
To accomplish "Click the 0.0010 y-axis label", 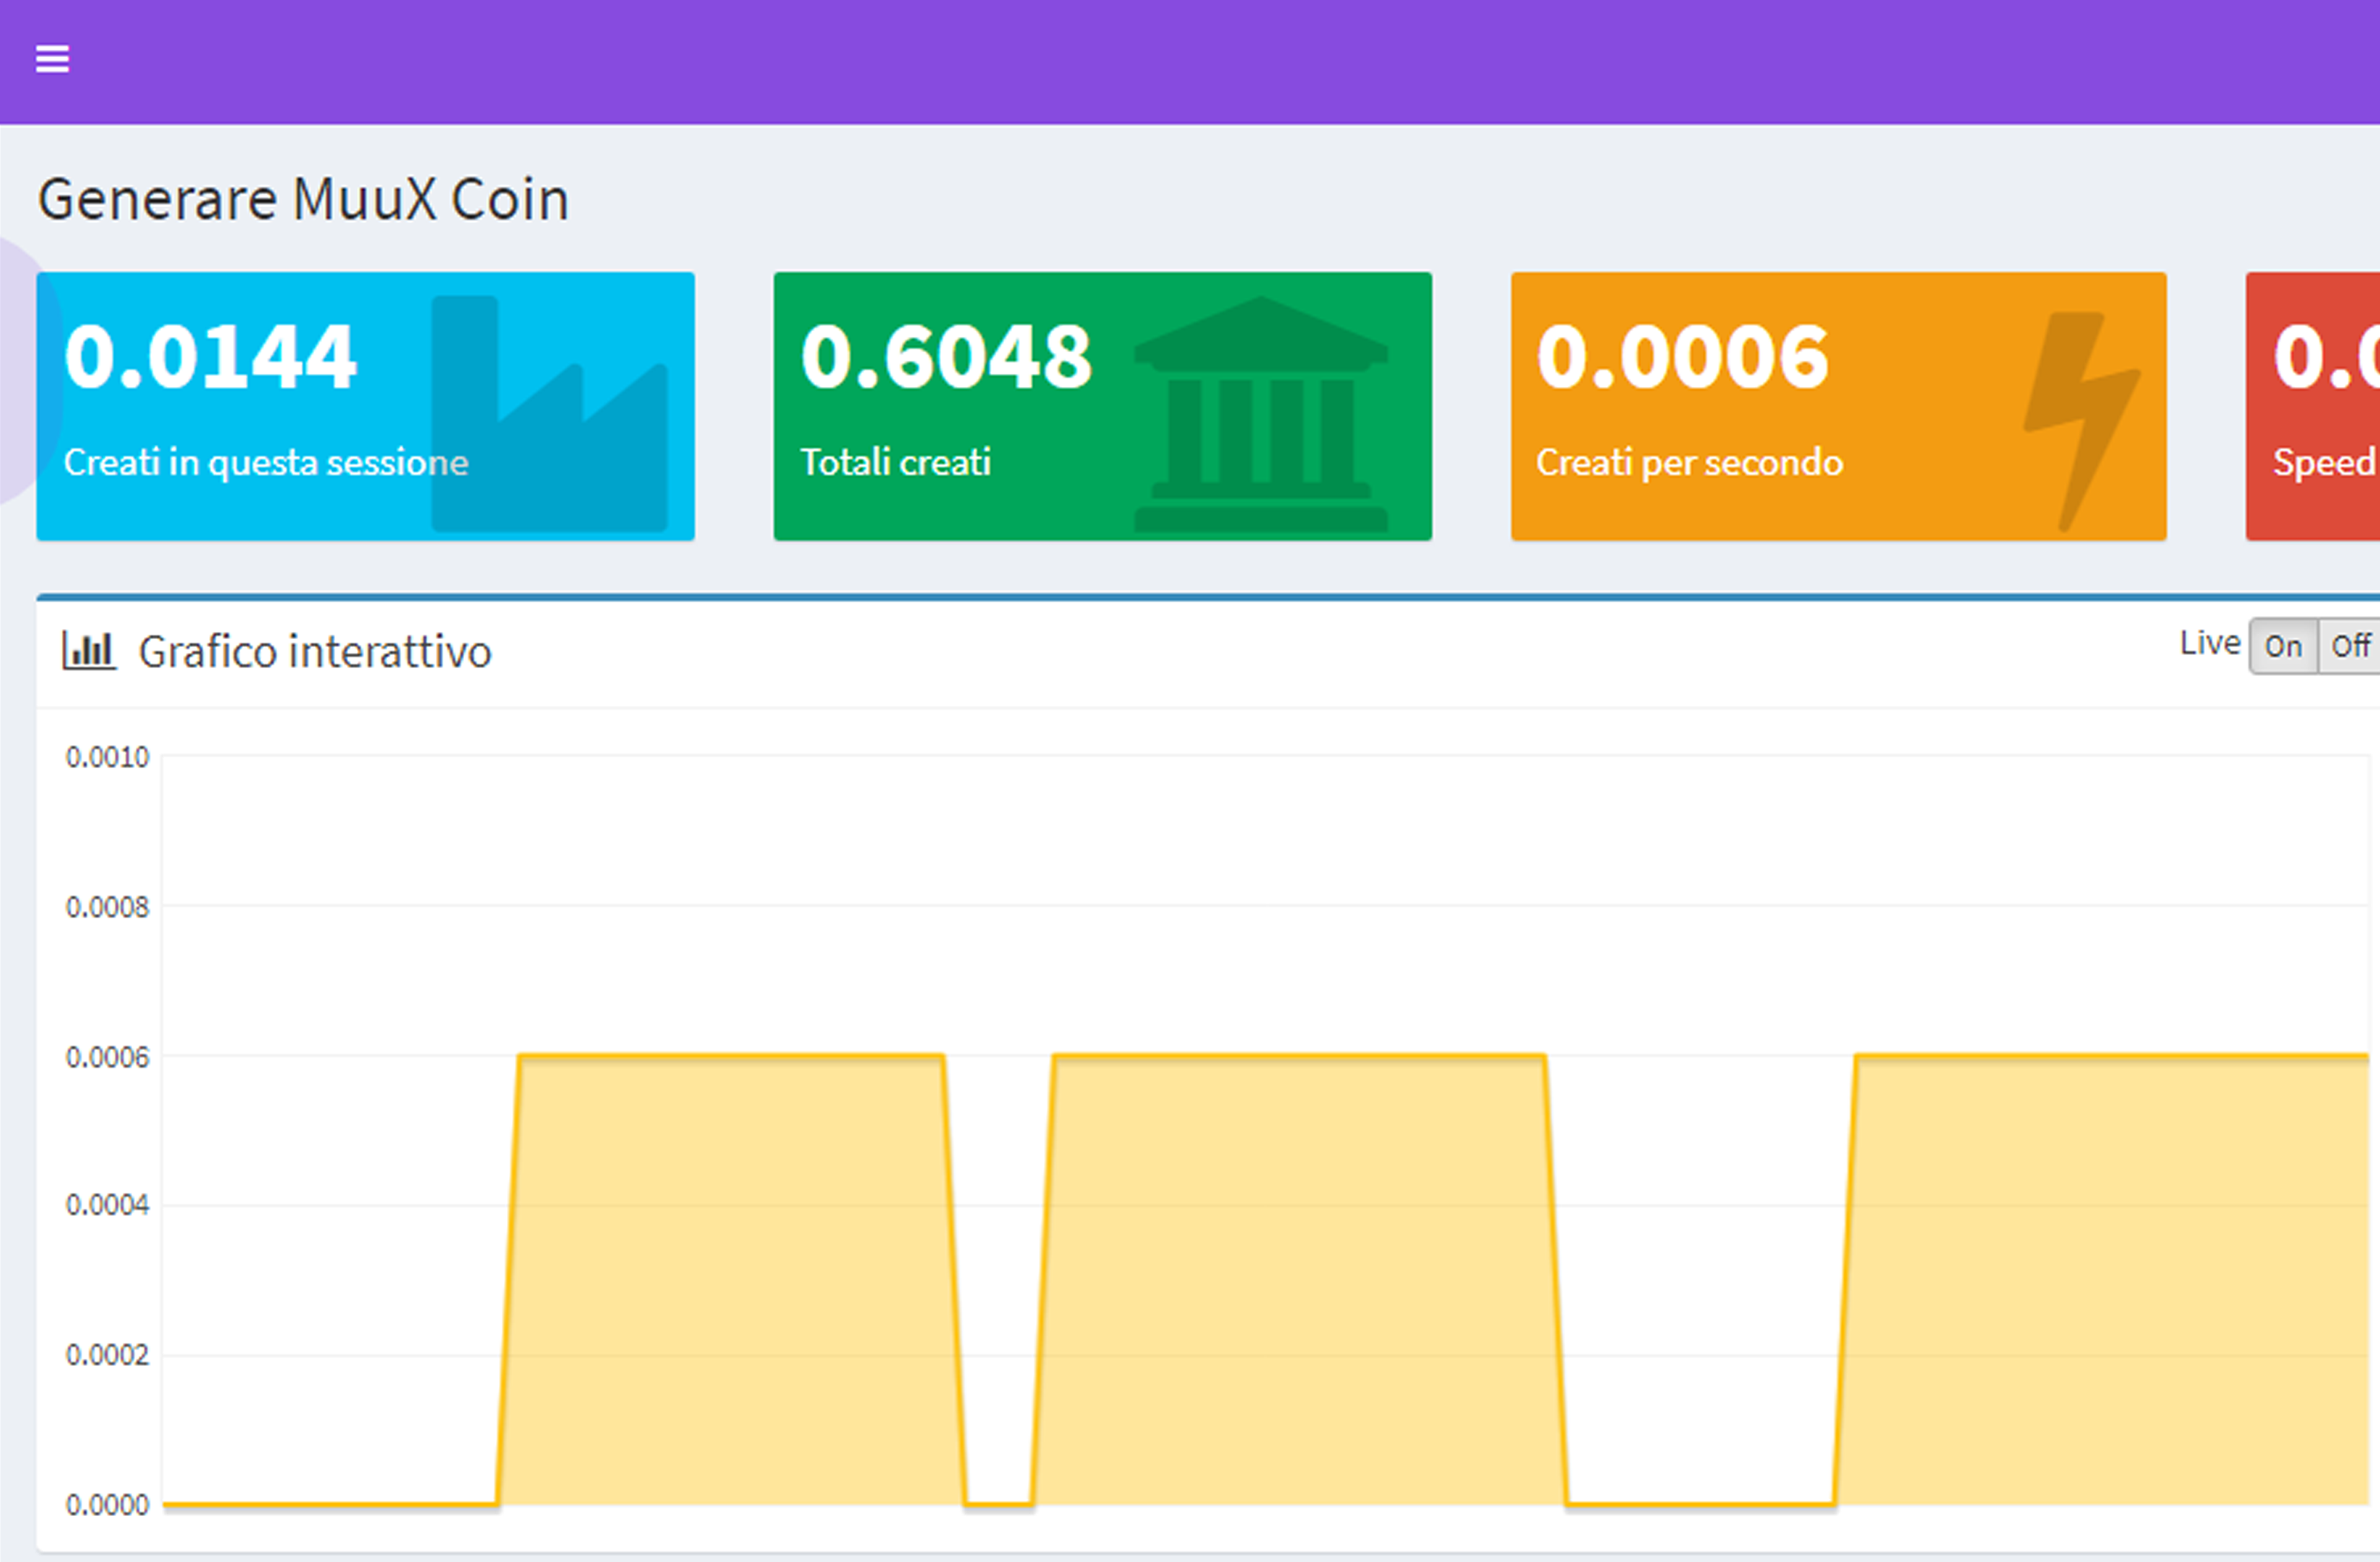I will [107, 757].
